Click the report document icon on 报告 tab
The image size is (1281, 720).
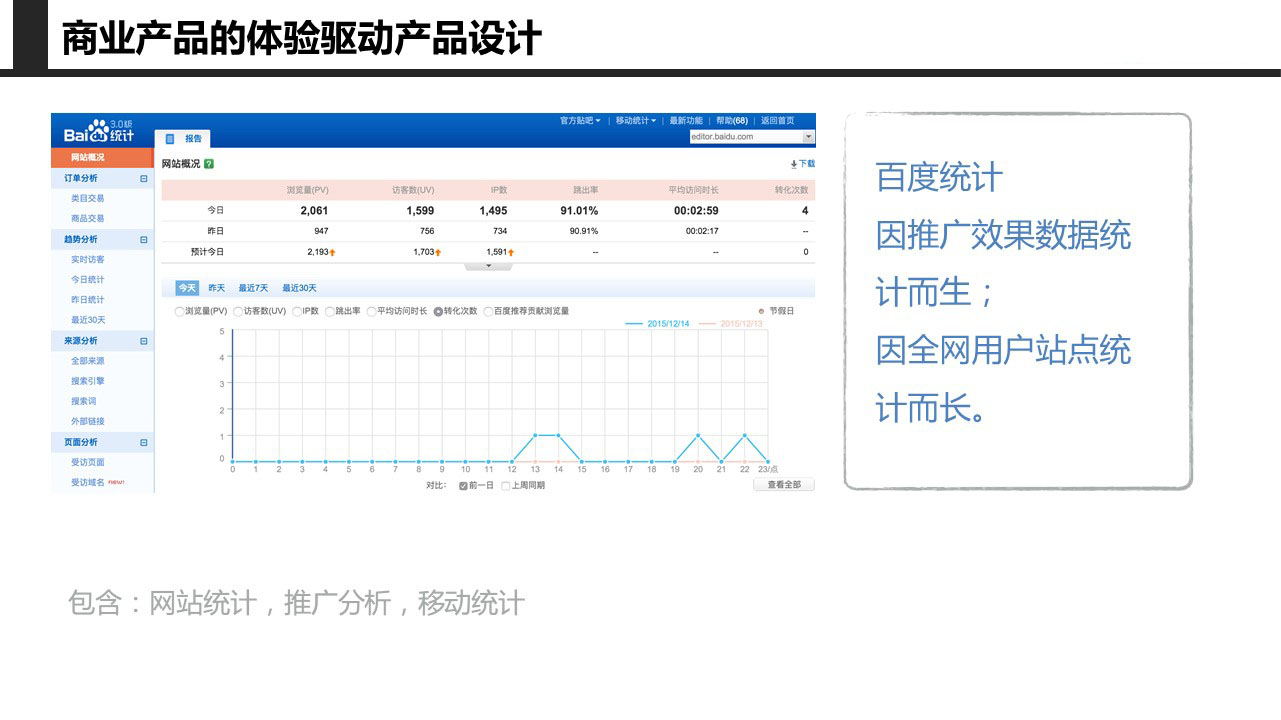click(x=170, y=139)
